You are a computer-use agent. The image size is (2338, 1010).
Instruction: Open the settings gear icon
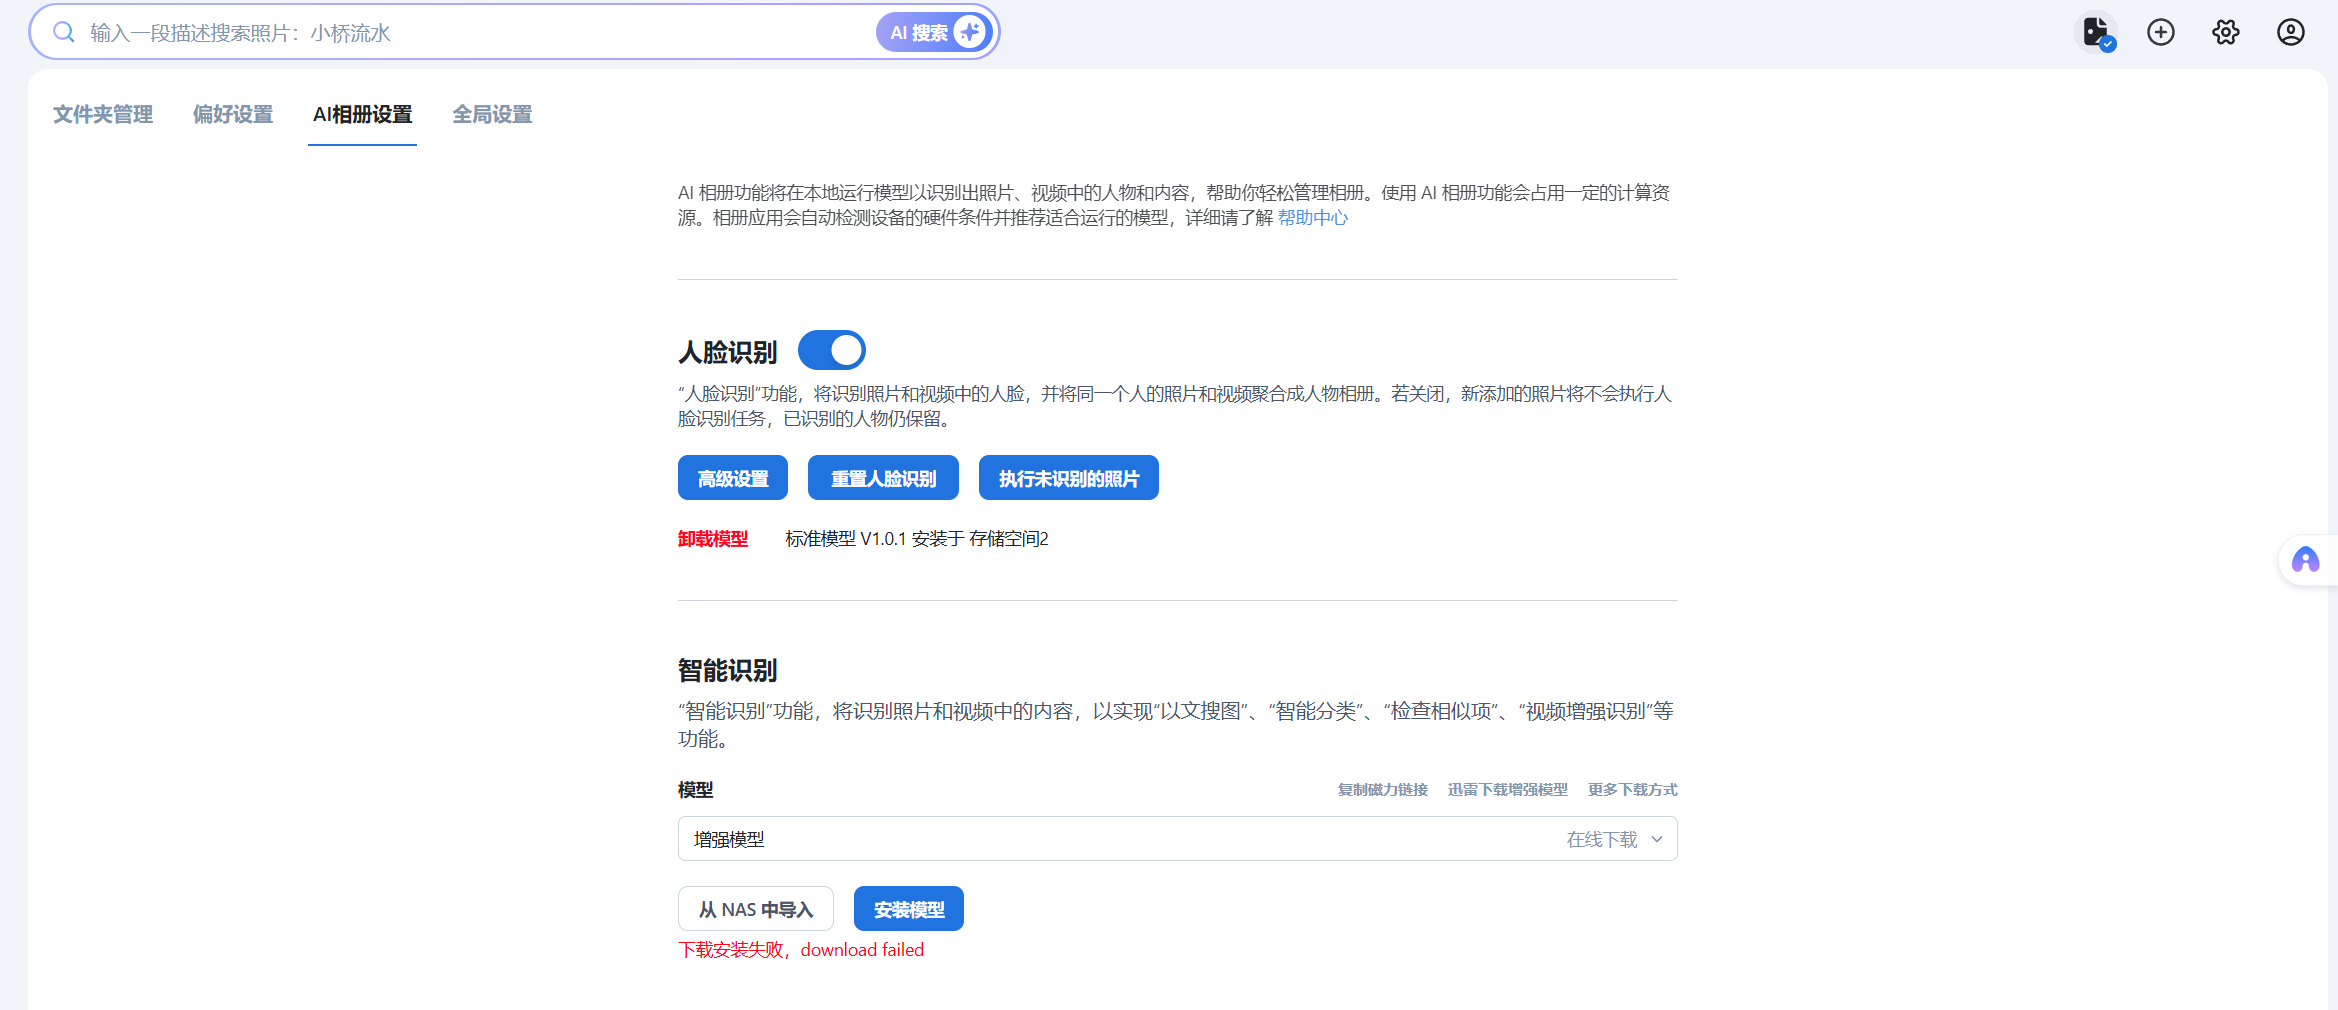2226,32
